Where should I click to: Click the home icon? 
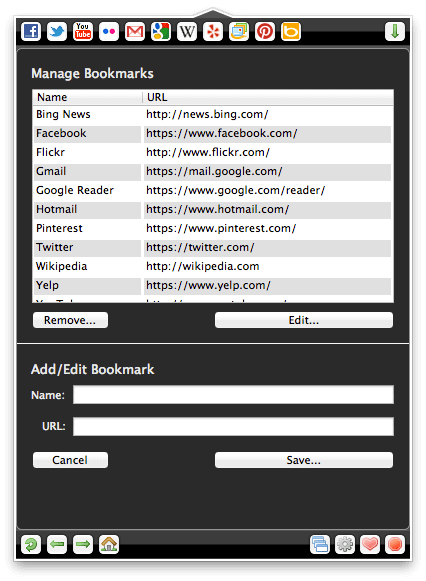[x=109, y=544]
